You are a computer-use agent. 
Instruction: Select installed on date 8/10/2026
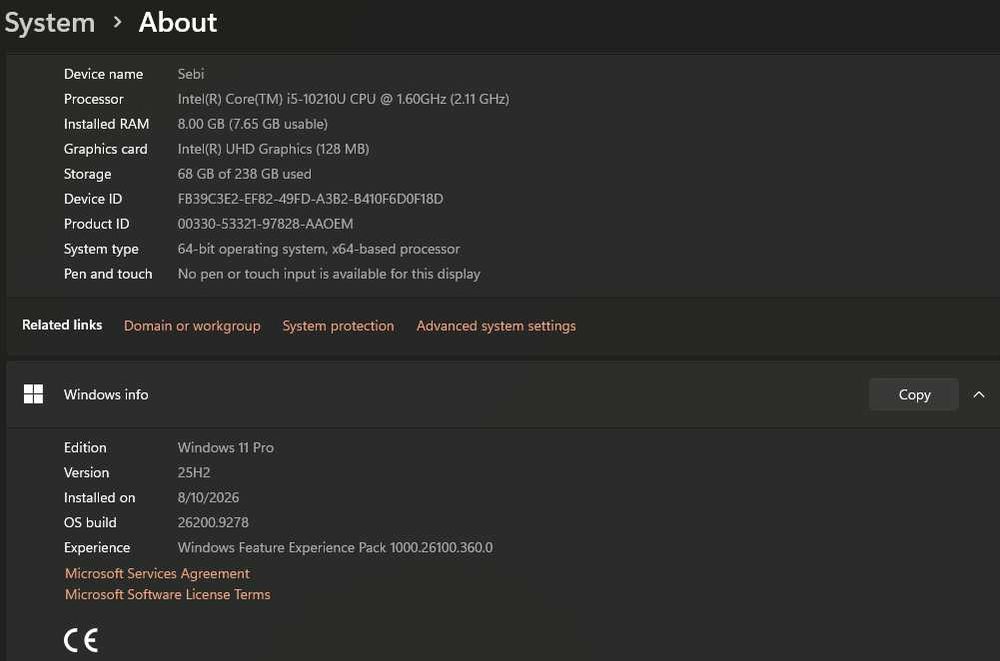[x=208, y=498]
